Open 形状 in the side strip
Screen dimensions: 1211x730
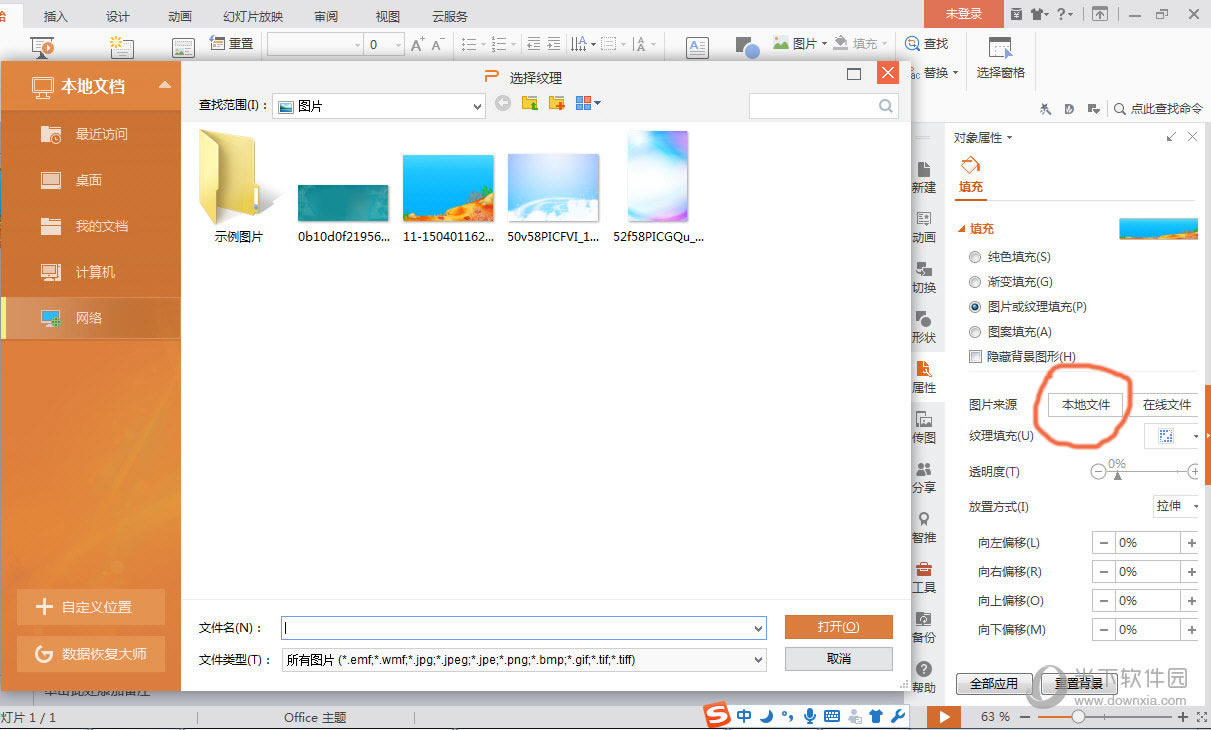tap(924, 328)
